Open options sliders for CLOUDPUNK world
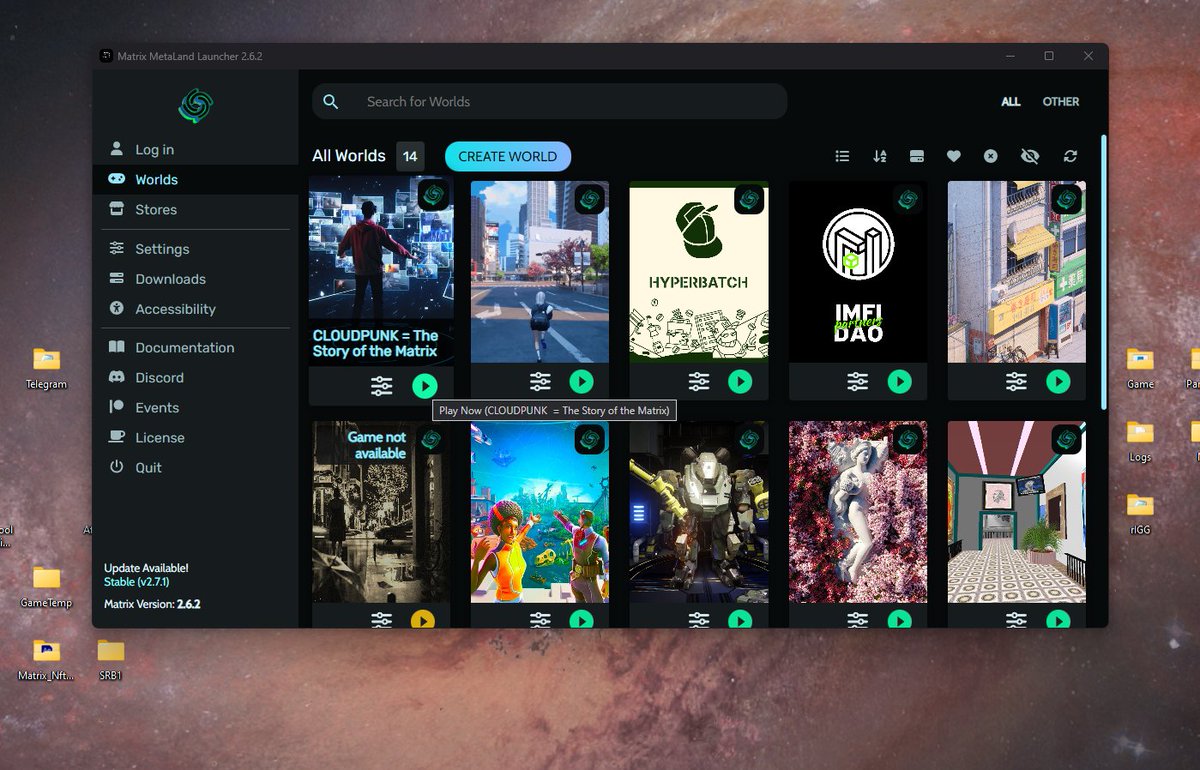This screenshot has height=770, width=1200. coord(381,386)
